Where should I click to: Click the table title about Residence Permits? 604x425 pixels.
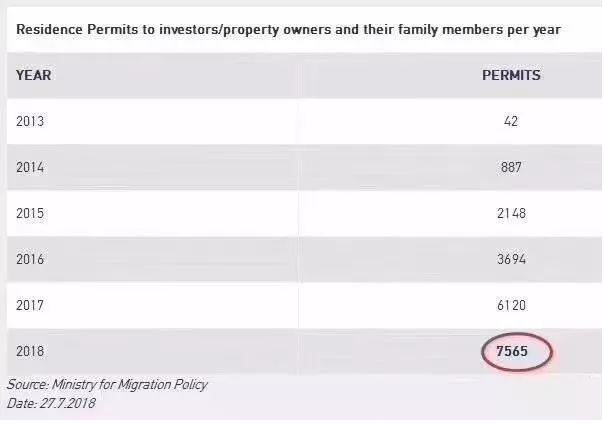pyautogui.click(x=289, y=30)
